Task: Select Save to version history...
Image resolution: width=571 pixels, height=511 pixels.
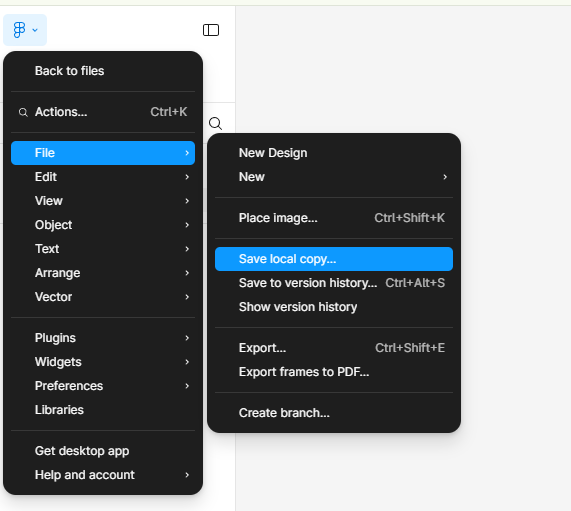Action: (334, 283)
